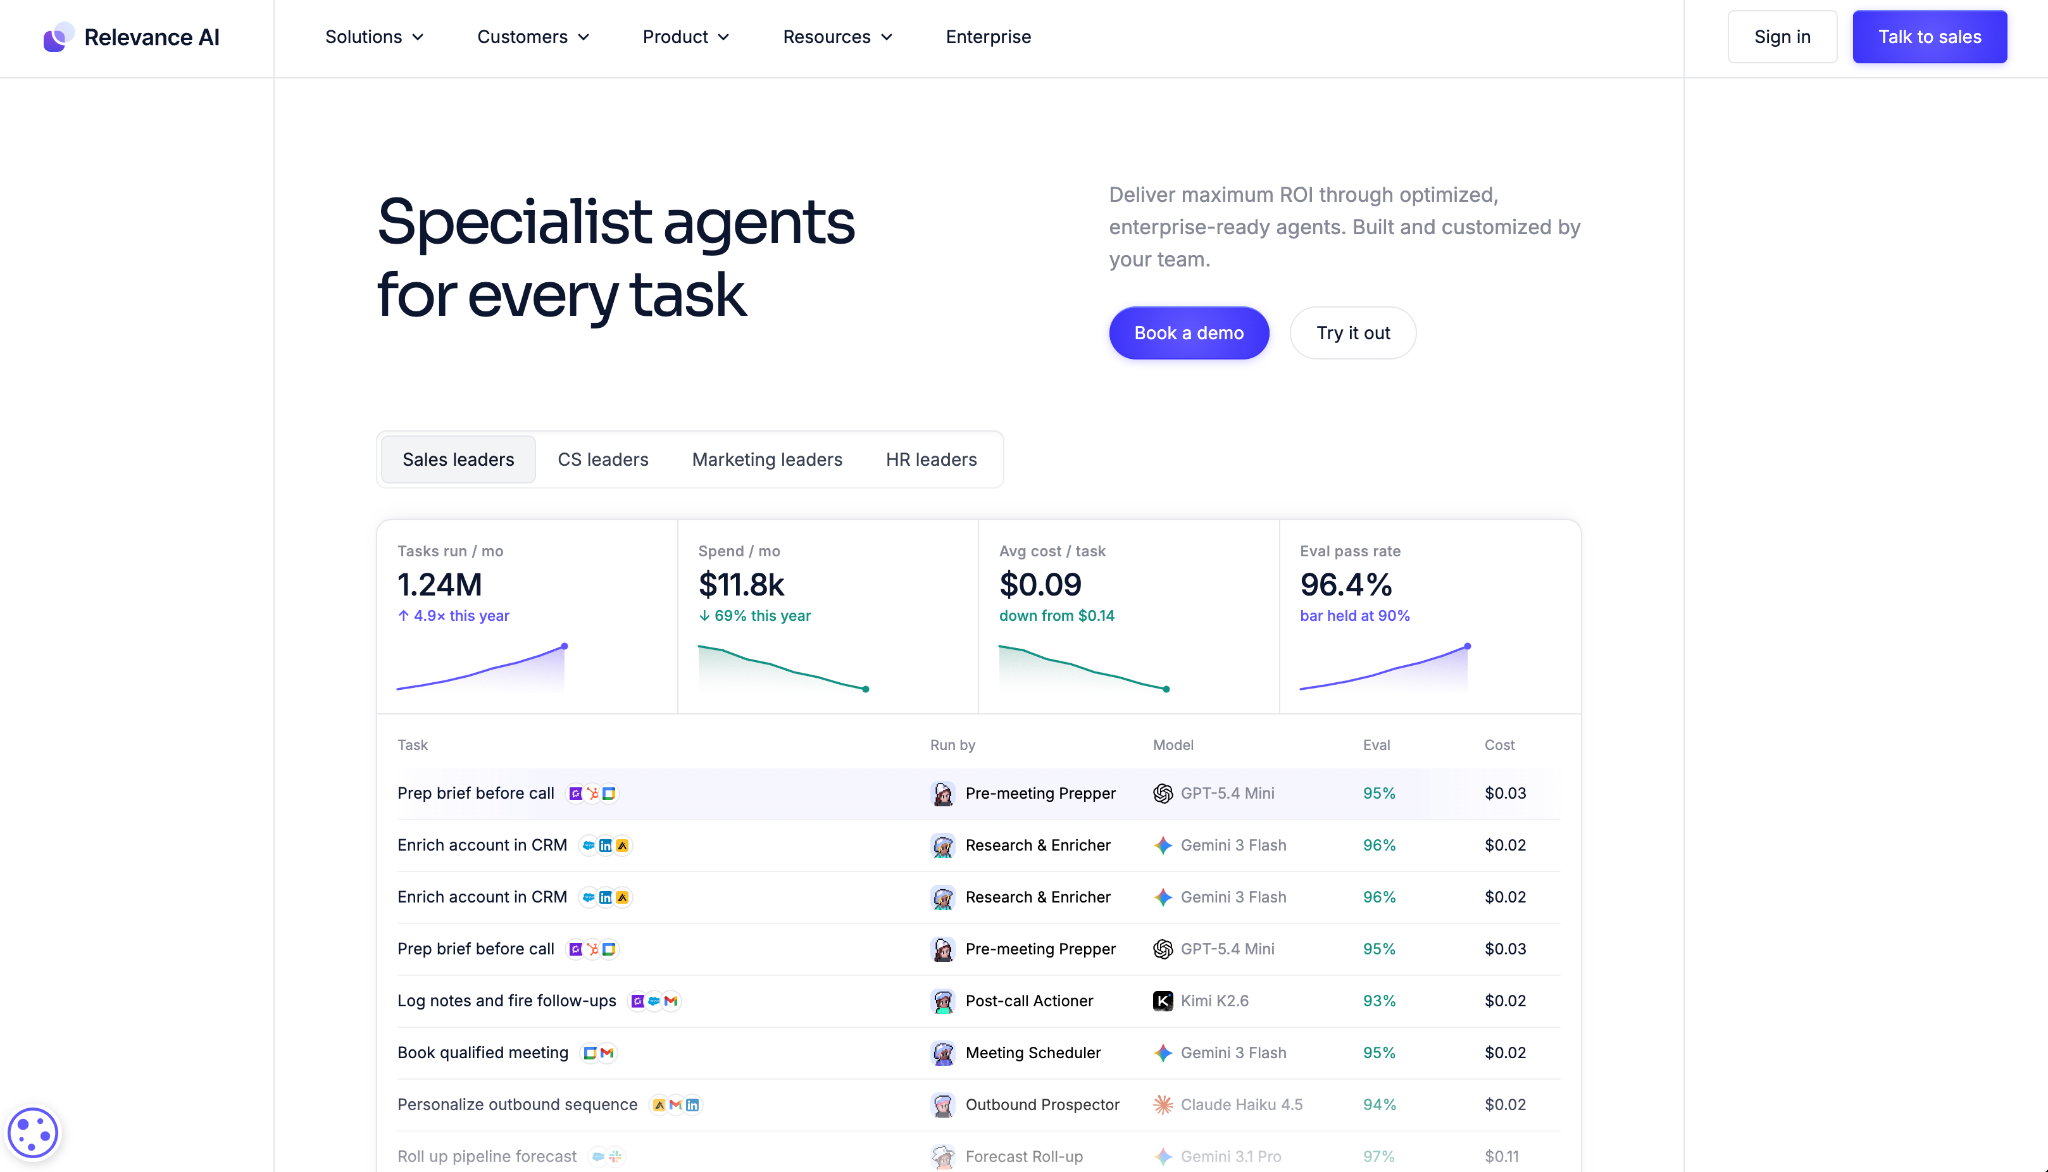Click the Talk to sales button

[1929, 37]
